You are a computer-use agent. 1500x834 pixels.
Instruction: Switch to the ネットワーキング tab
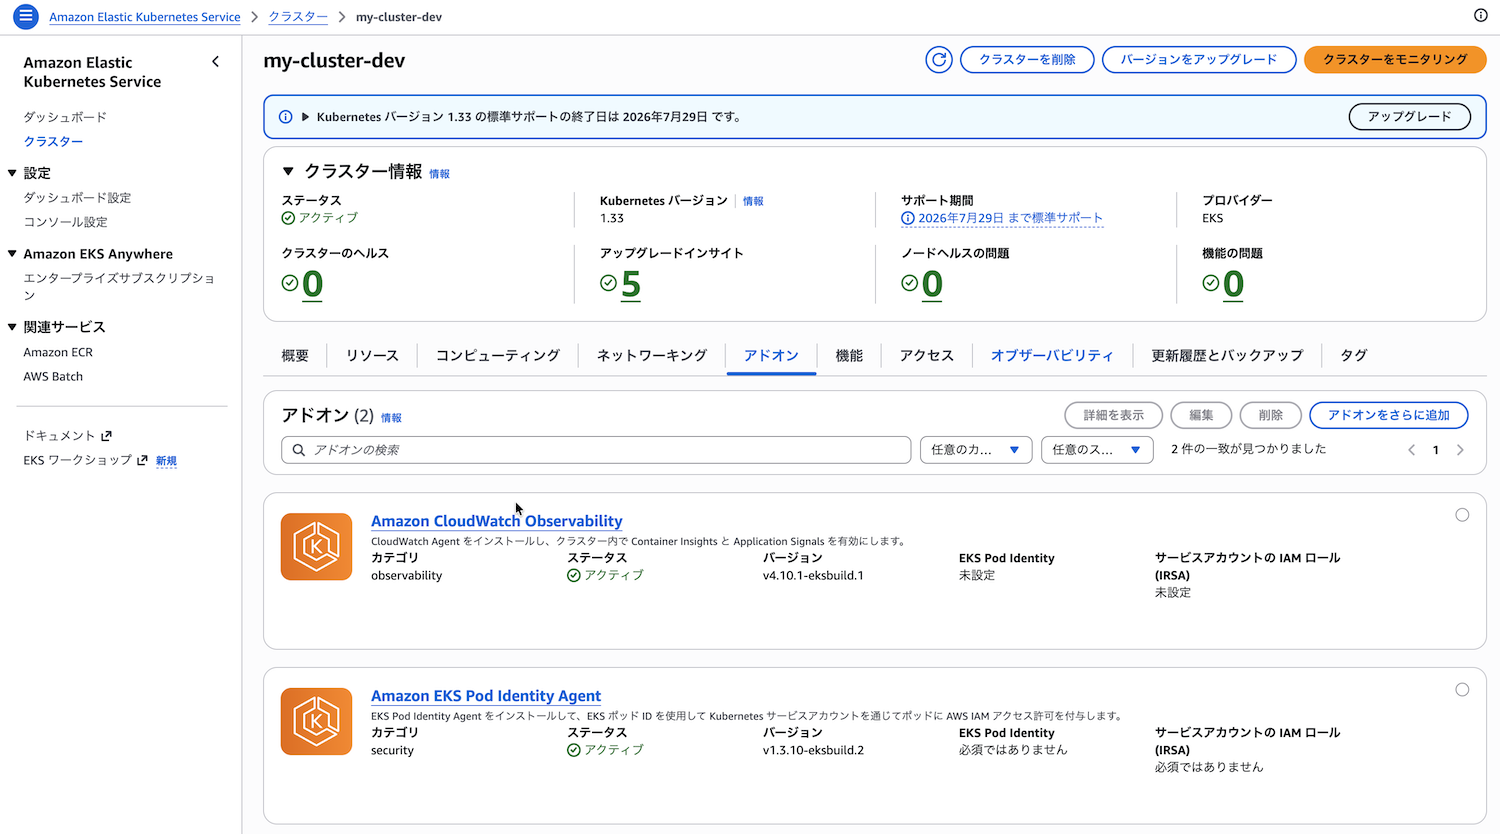651,355
